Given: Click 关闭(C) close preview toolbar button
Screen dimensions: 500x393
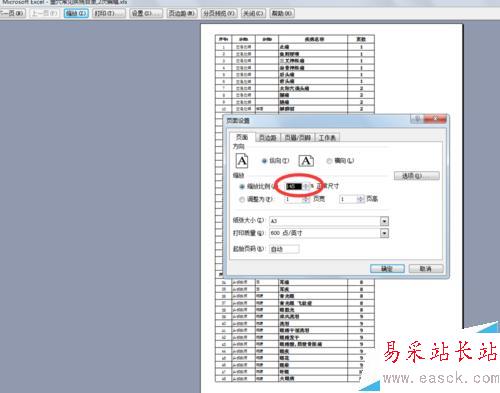Looking at the screenshot, I should click(x=253, y=13).
